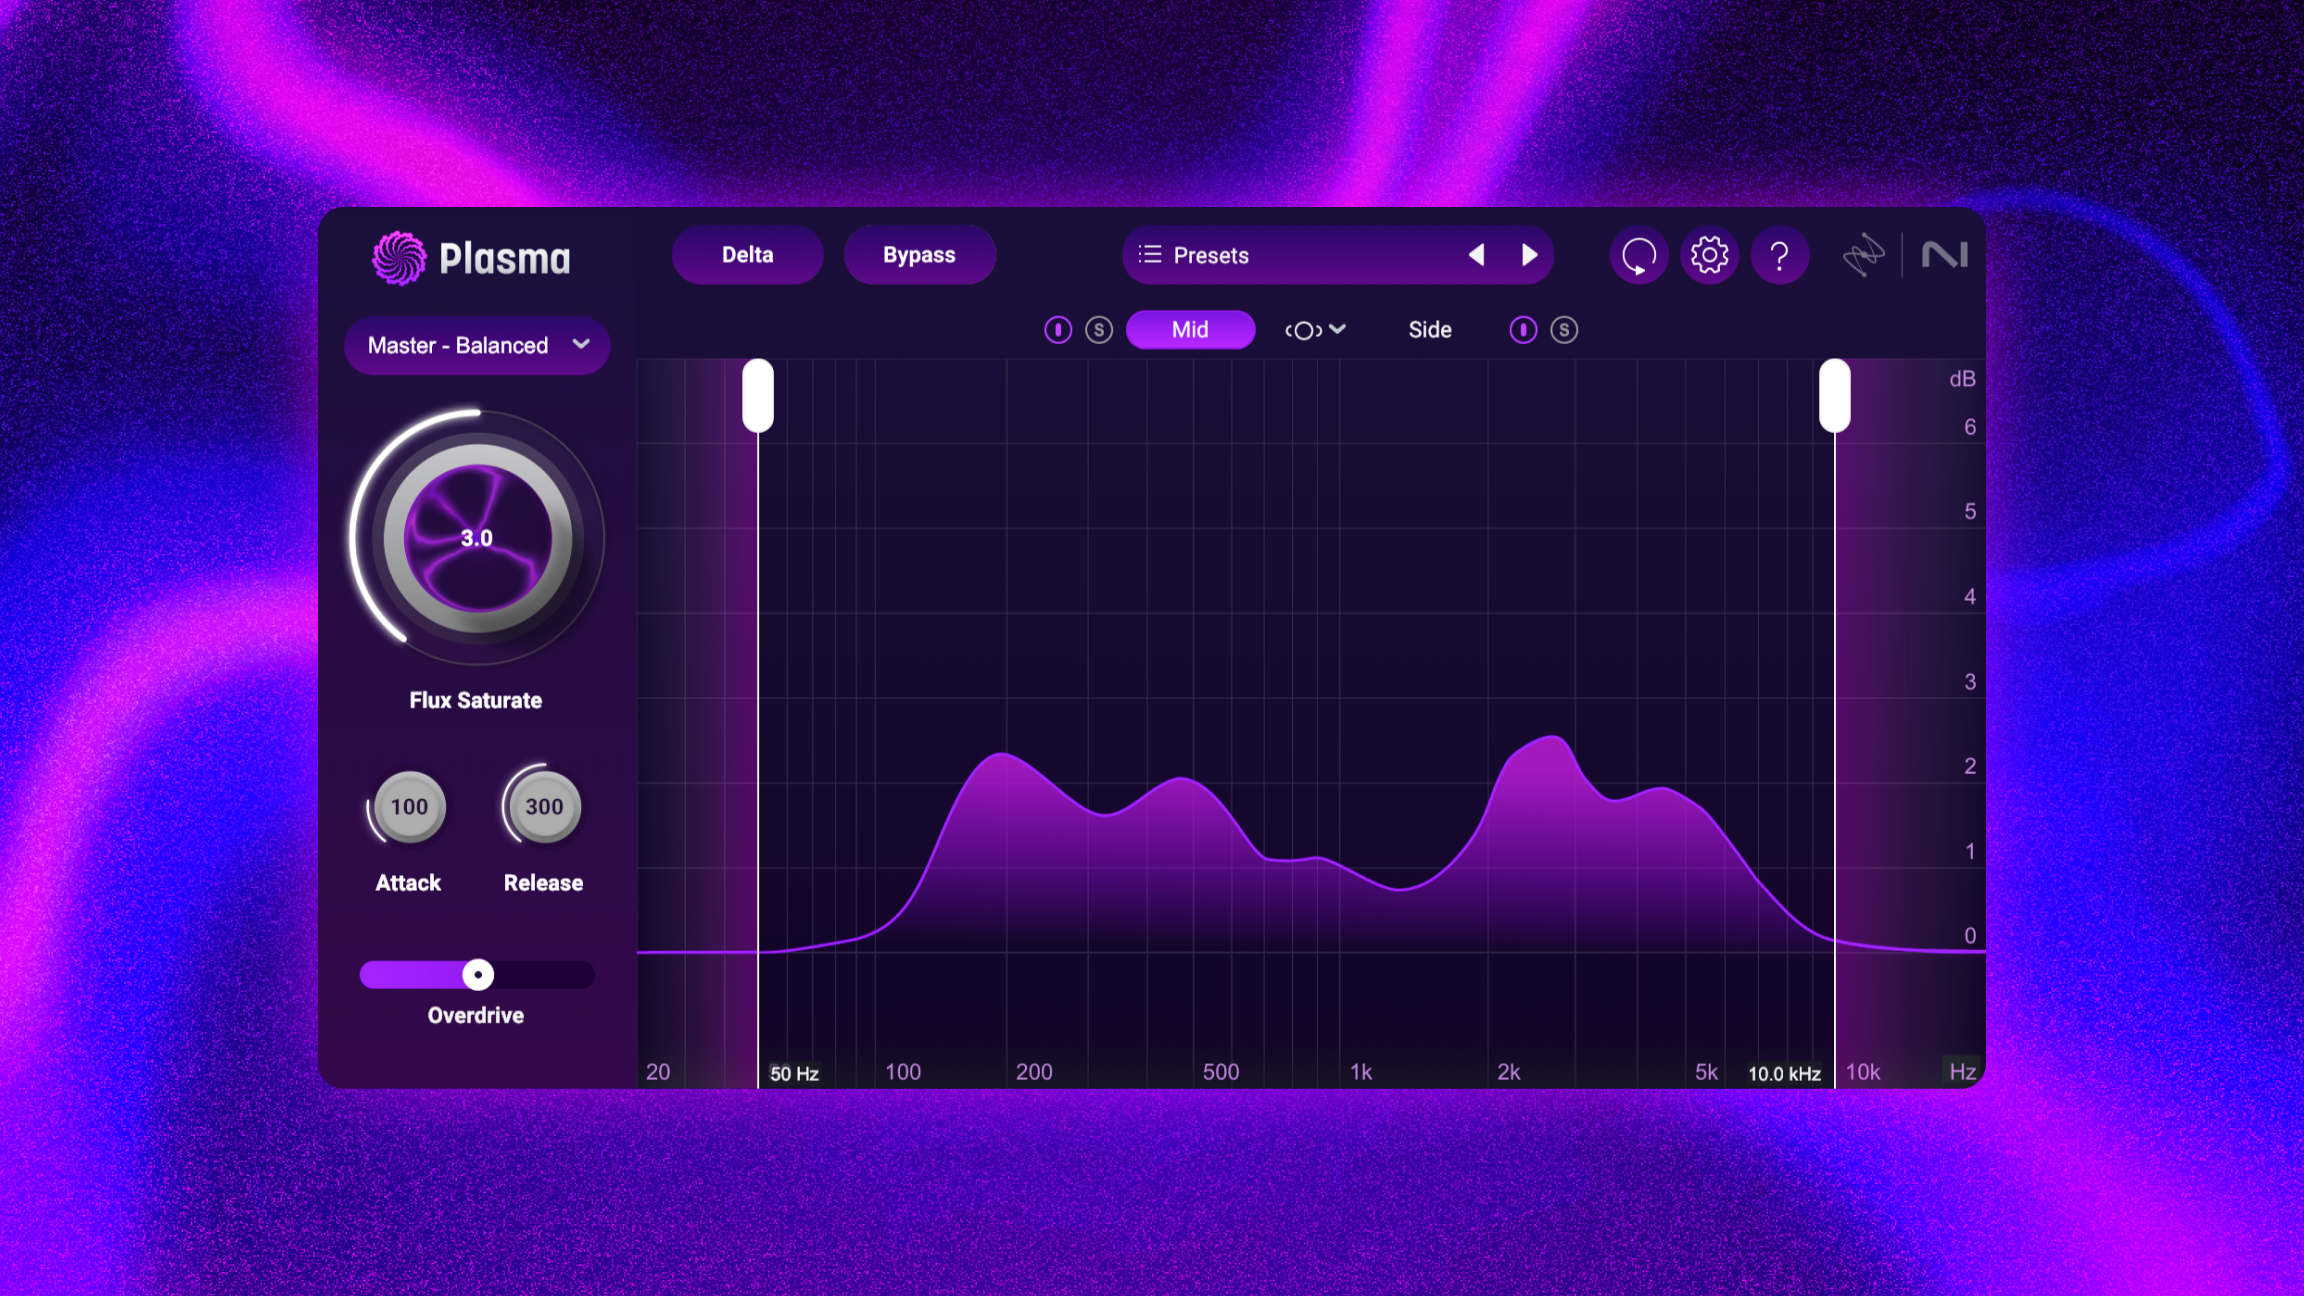This screenshot has height=1296, width=2304.
Task: Click the Plasma spiral logo icon
Action: coord(398,258)
